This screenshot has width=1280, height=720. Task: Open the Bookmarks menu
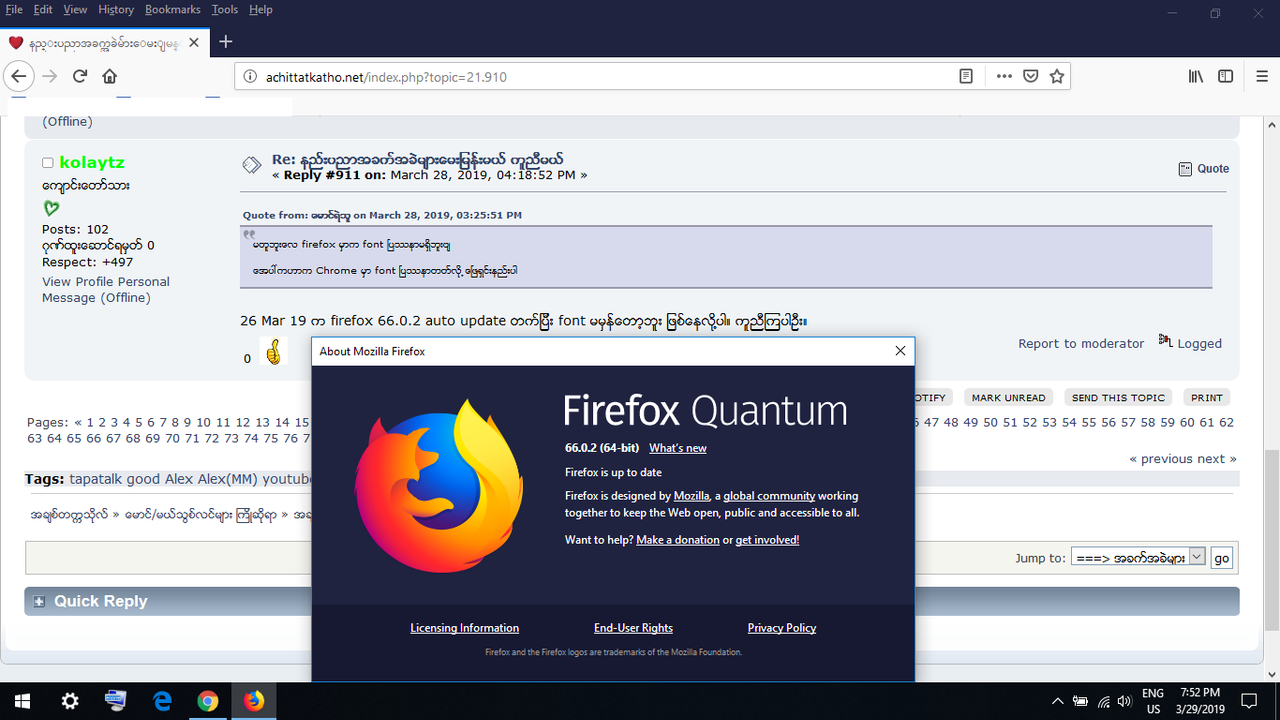click(x=172, y=9)
